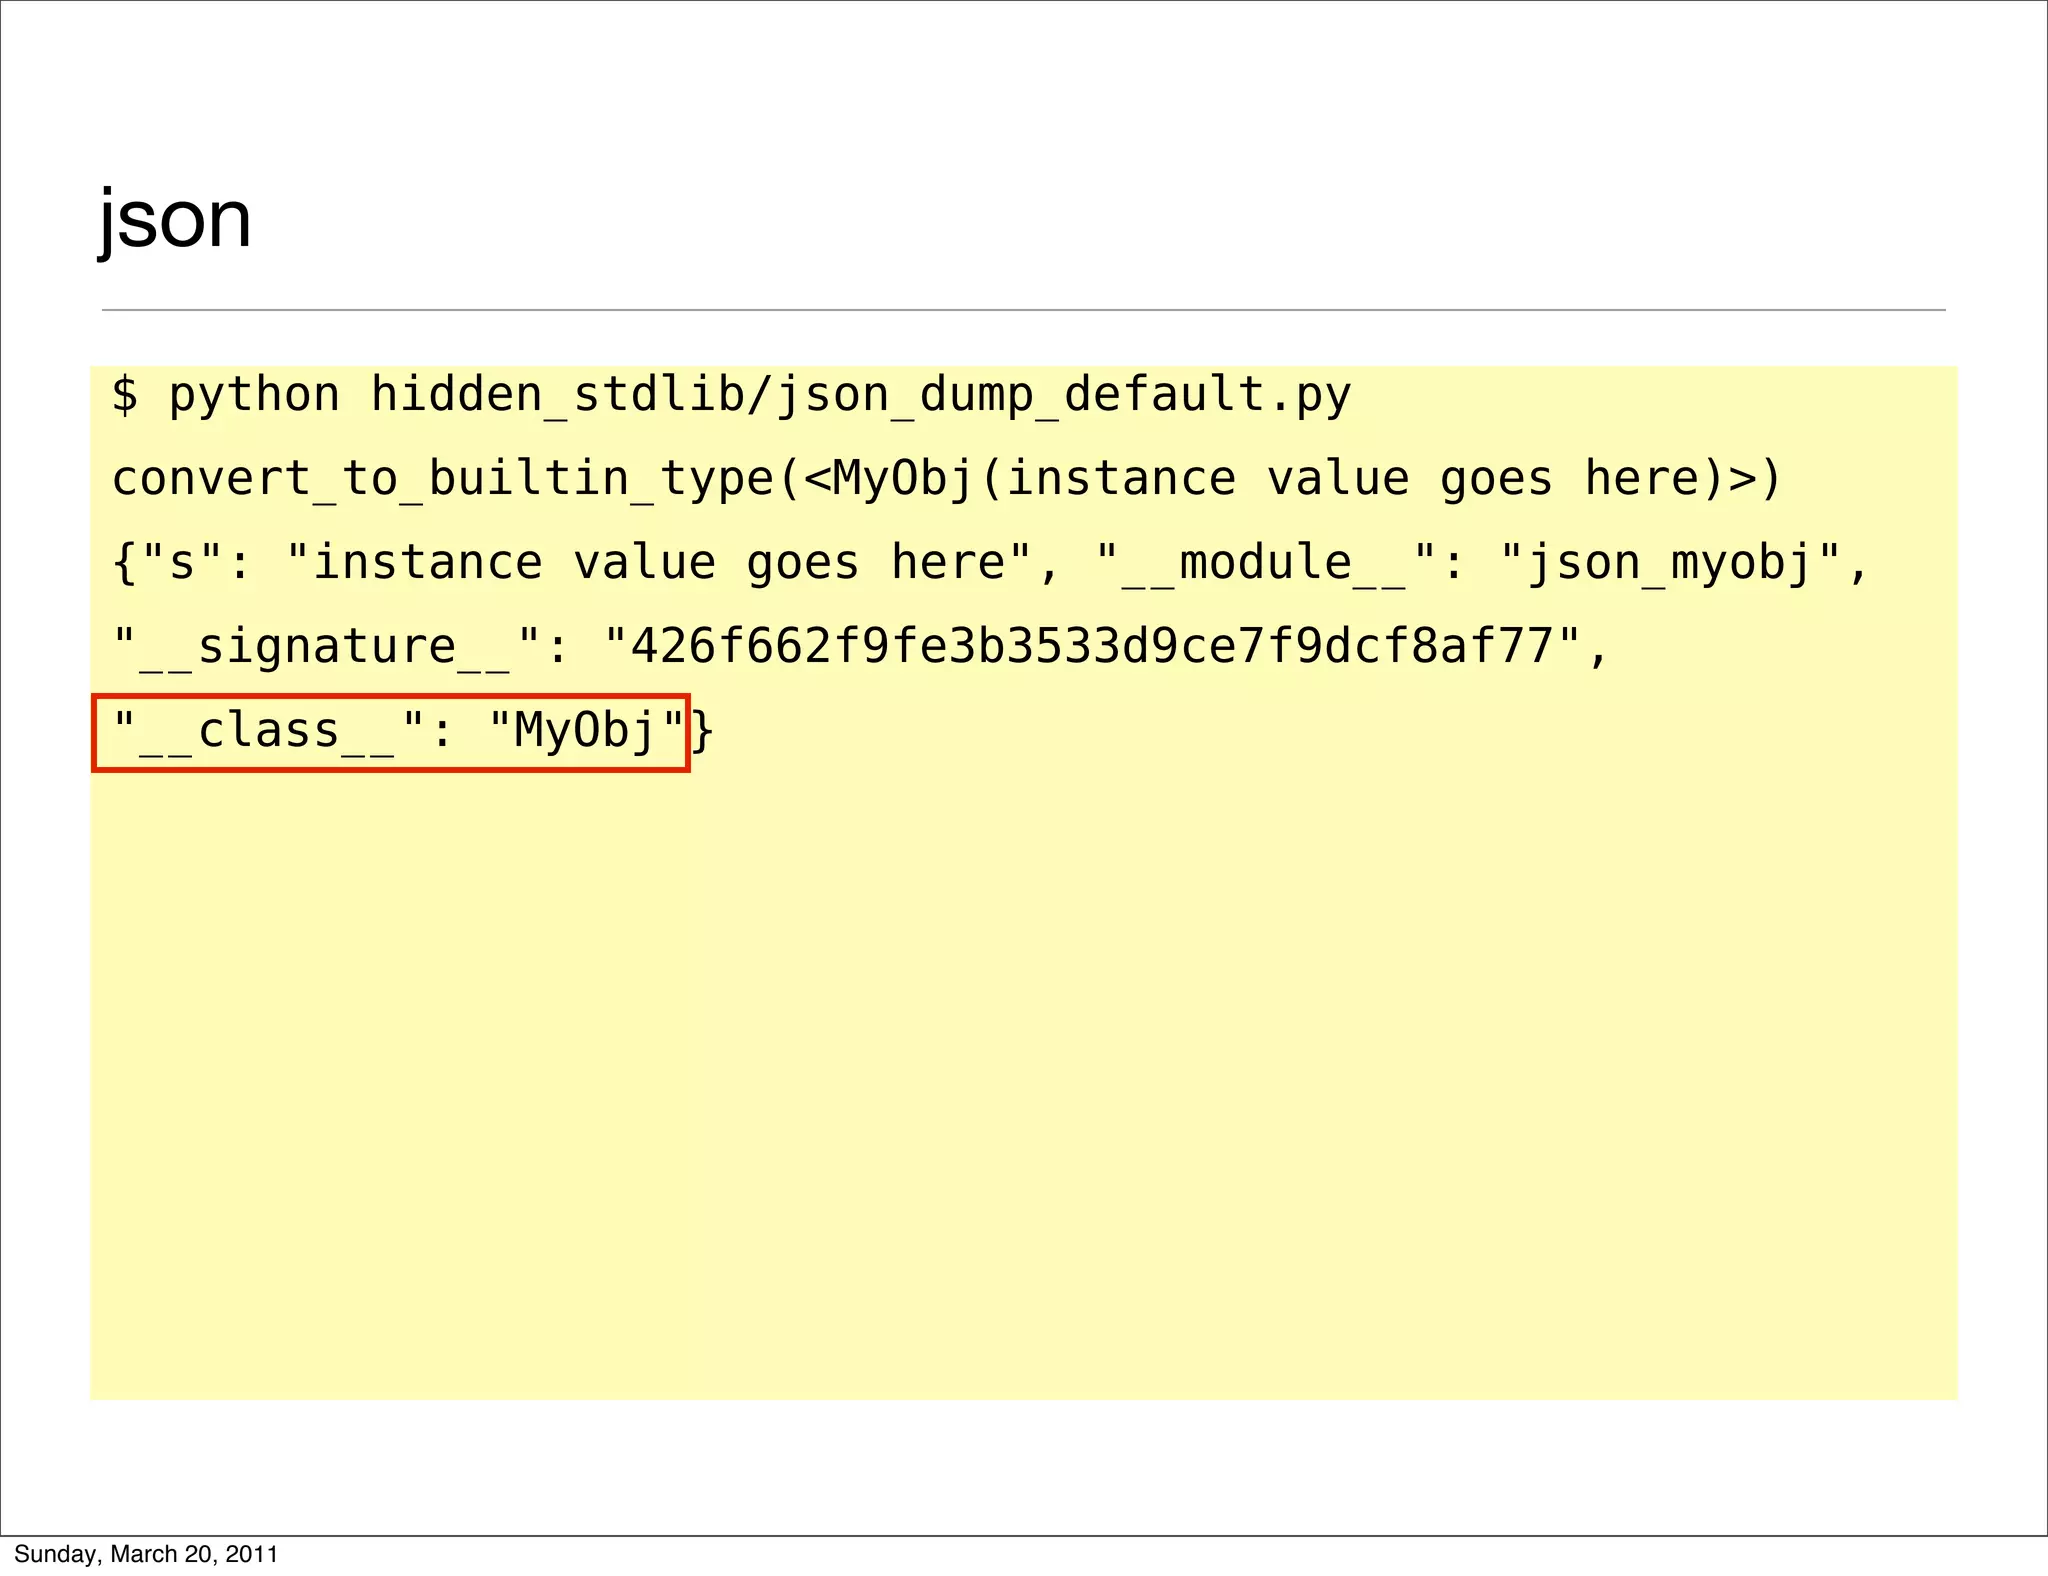The height and width of the screenshot is (1576, 2048).
Task: Click the "__signature__" hash value line
Action: click(860, 648)
